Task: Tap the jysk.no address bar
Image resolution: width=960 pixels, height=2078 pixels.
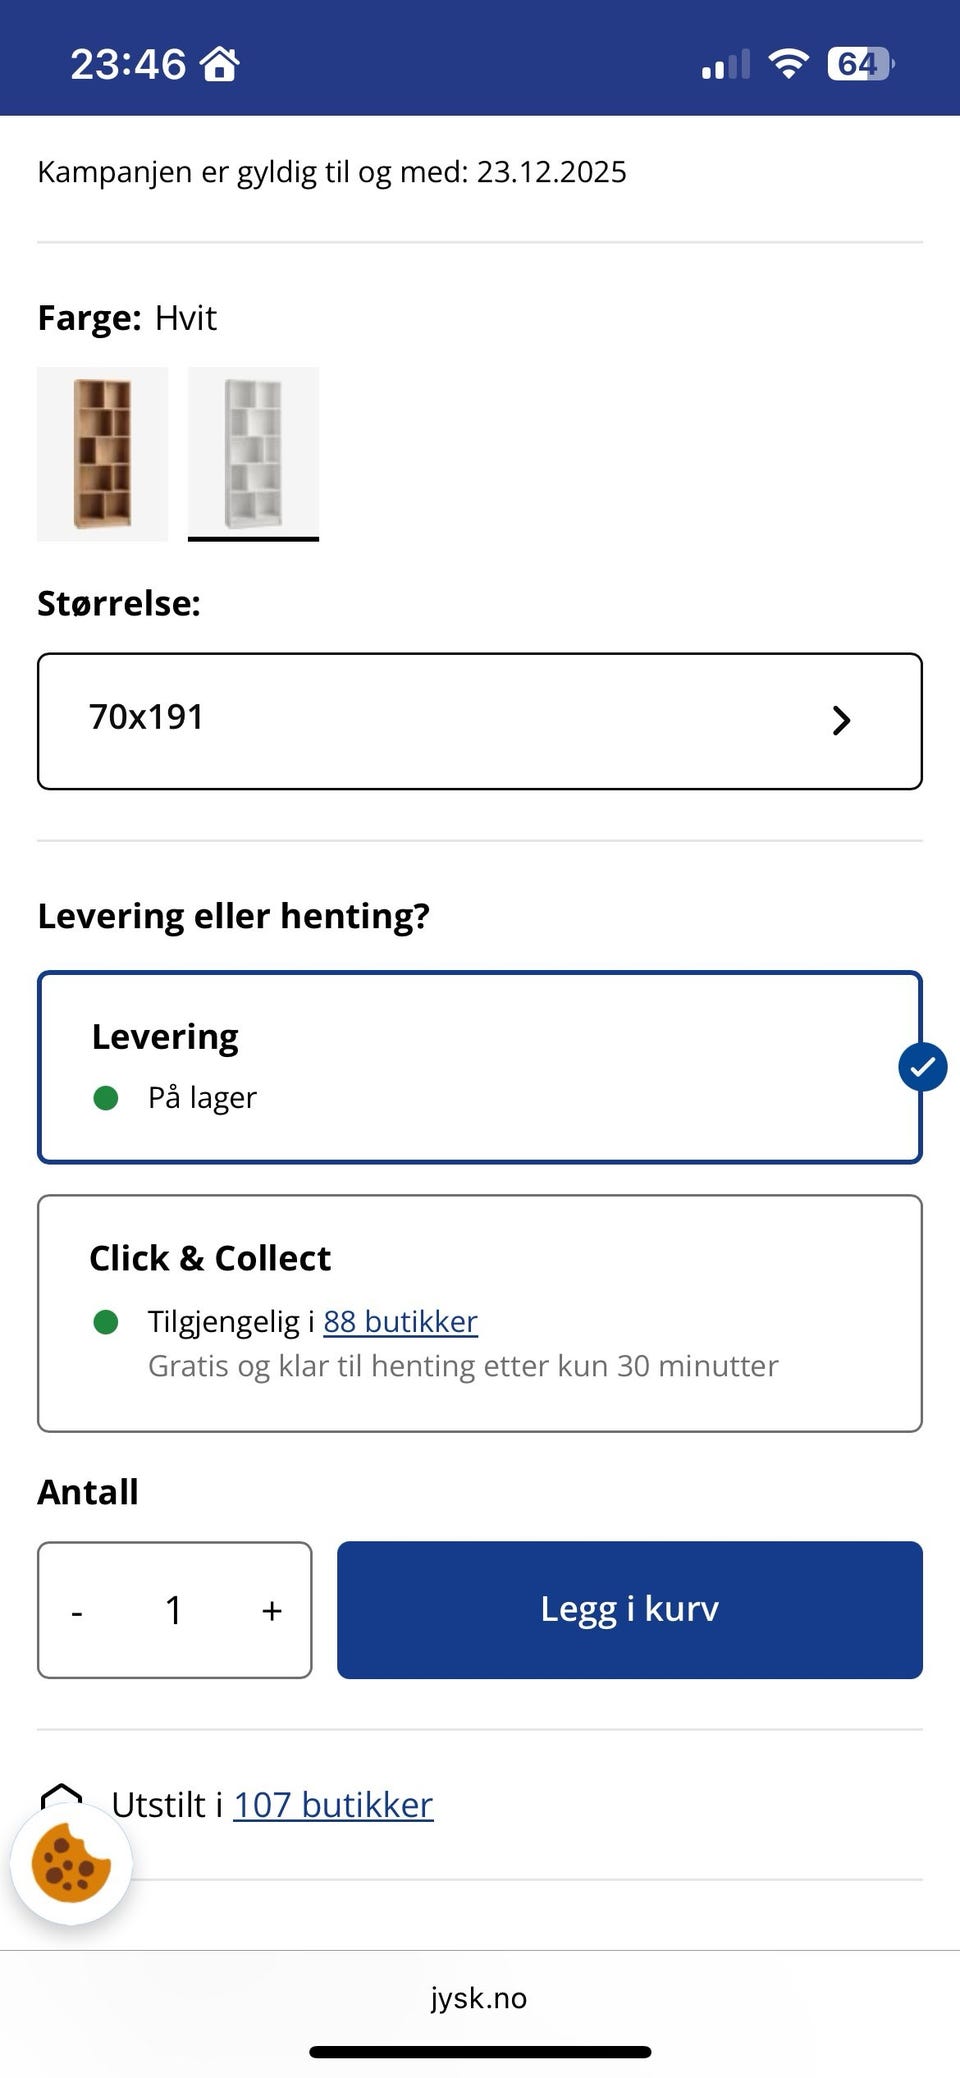Action: tap(479, 1998)
